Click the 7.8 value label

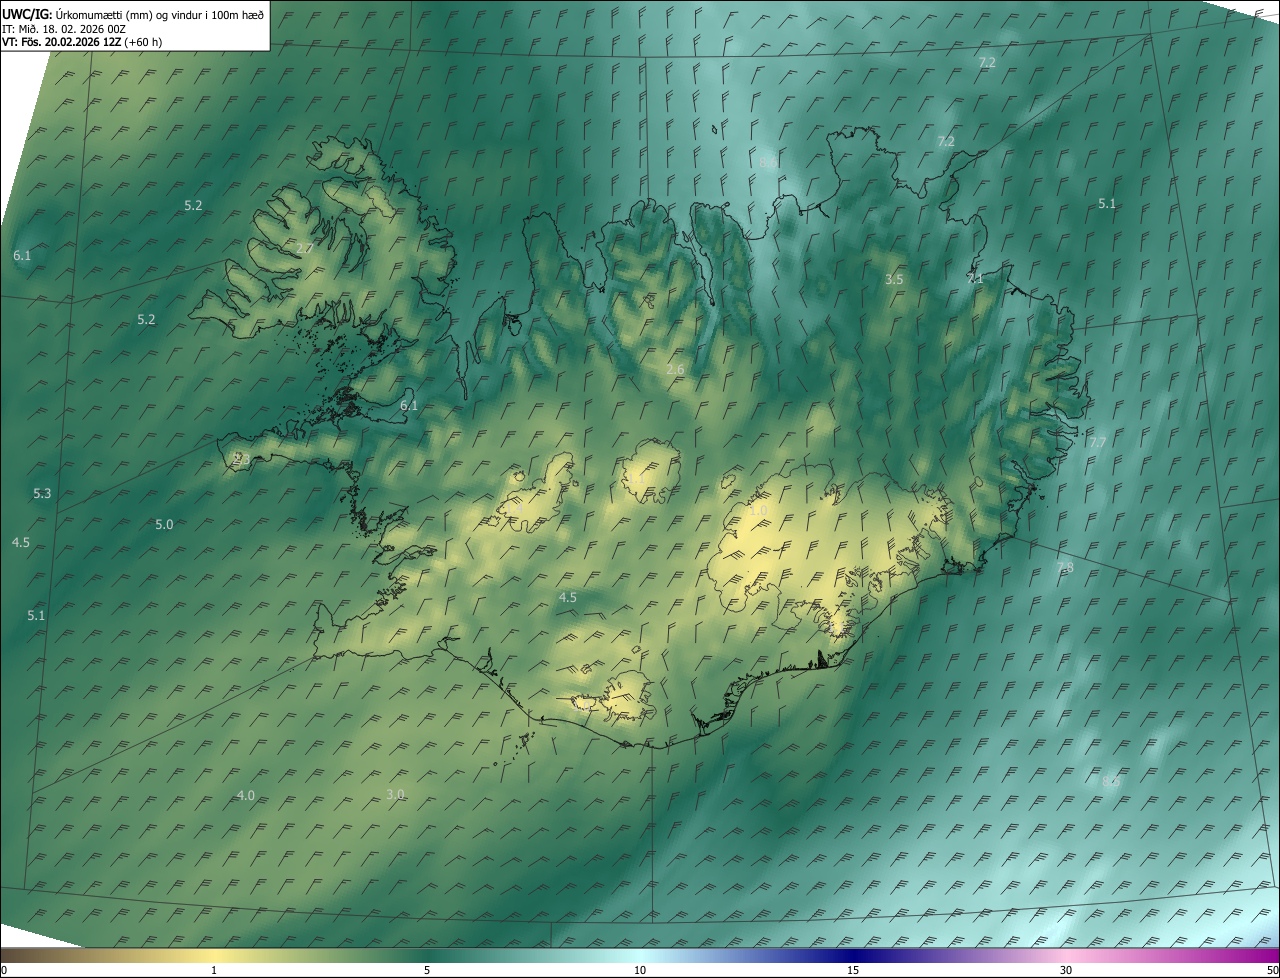(1065, 567)
